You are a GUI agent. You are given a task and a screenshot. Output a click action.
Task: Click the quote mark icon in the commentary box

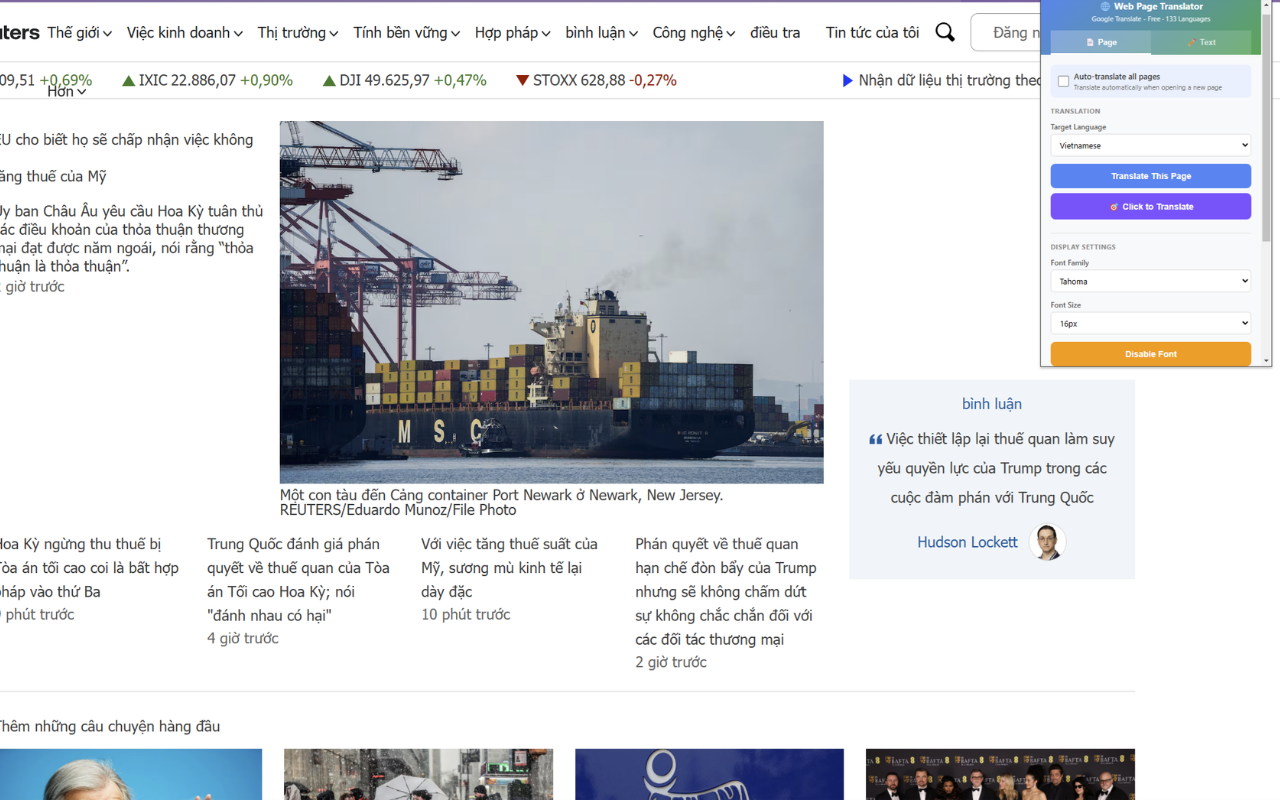click(876, 439)
